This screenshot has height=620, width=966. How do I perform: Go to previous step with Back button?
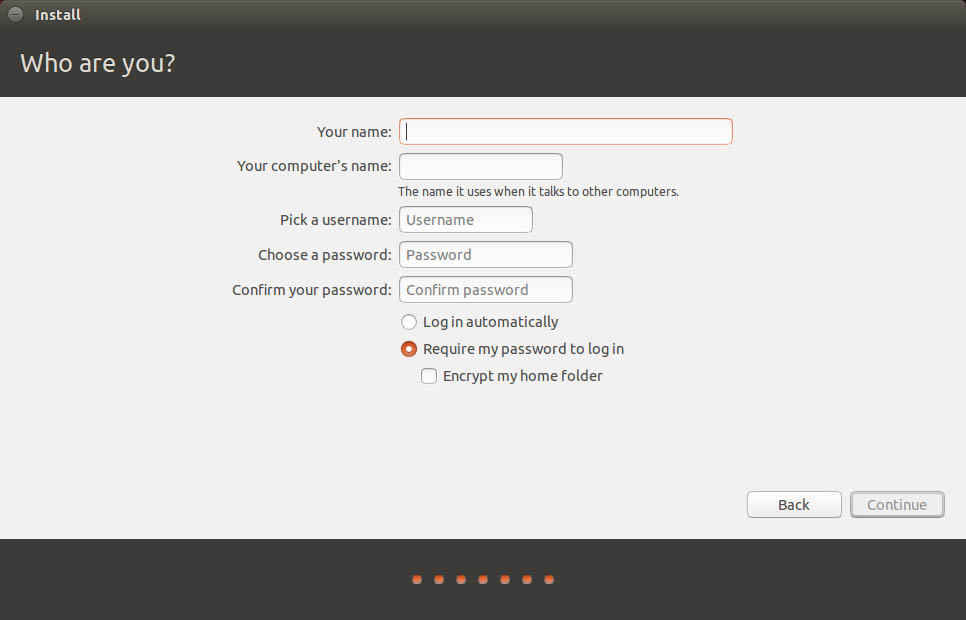(794, 505)
